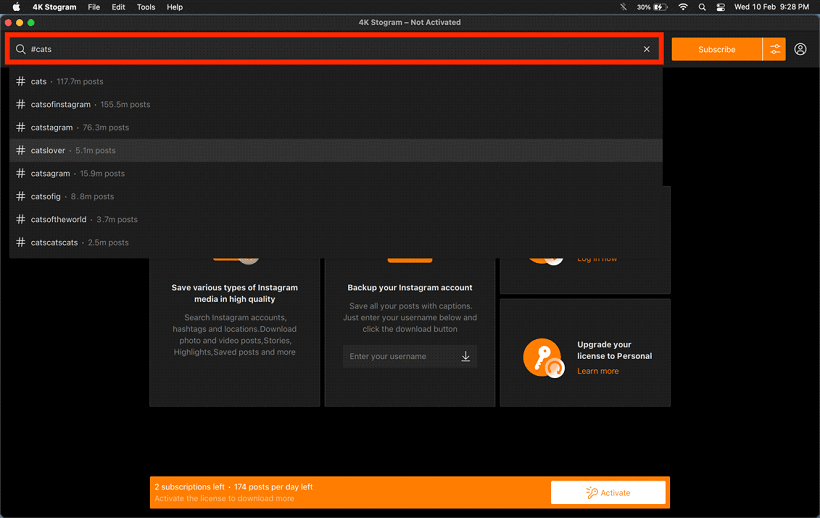
Task: Open Control Center icon in menu bar
Action: (x=721, y=7)
